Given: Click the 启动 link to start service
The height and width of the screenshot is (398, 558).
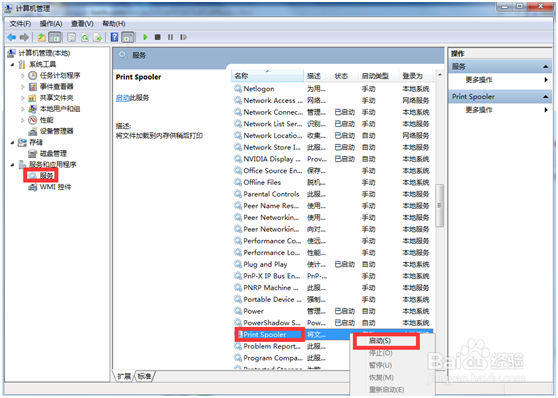Looking at the screenshot, I should pyautogui.click(x=122, y=98).
